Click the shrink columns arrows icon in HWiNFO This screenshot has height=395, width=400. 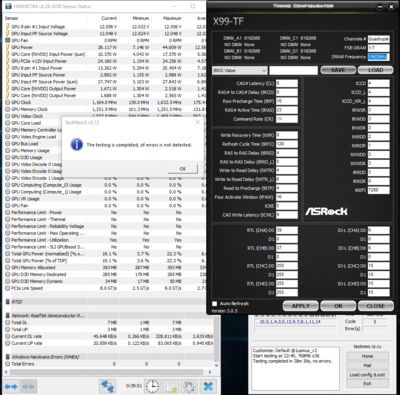pos(28,386)
